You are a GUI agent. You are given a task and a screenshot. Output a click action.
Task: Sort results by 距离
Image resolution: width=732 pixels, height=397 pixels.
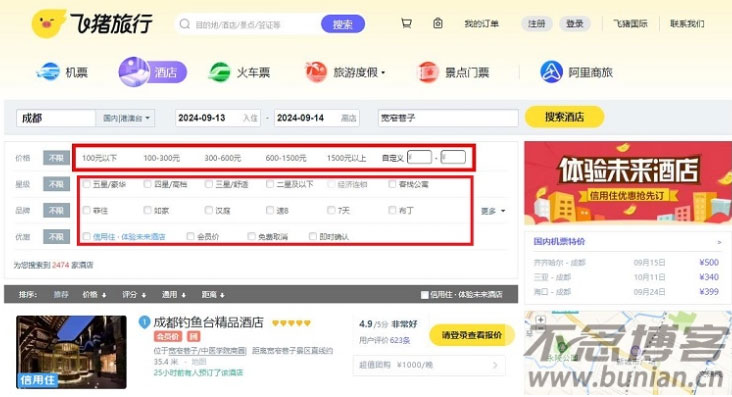click(x=213, y=295)
